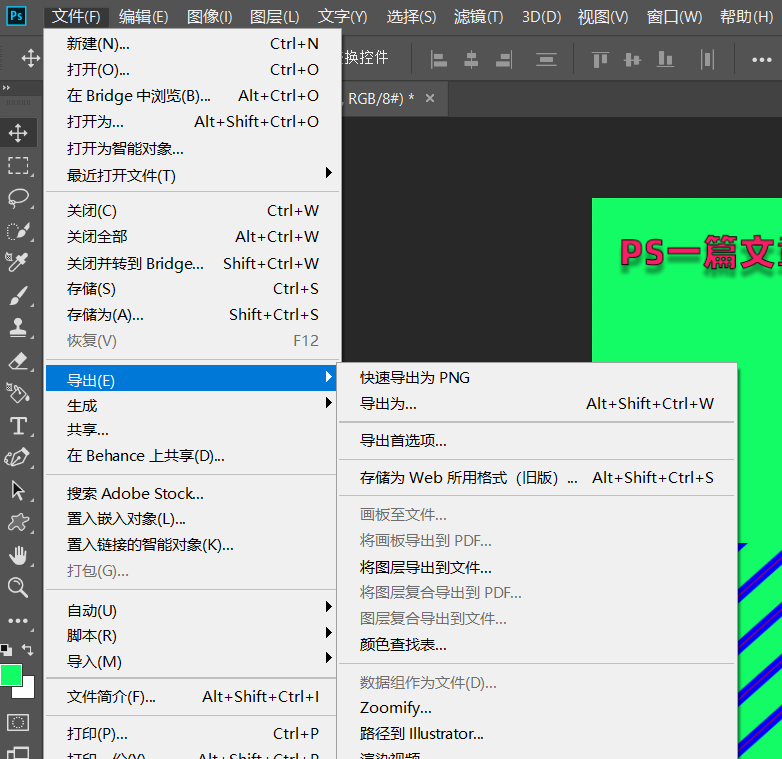Click the green foreground color swatch
782x759 pixels.
(11, 675)
